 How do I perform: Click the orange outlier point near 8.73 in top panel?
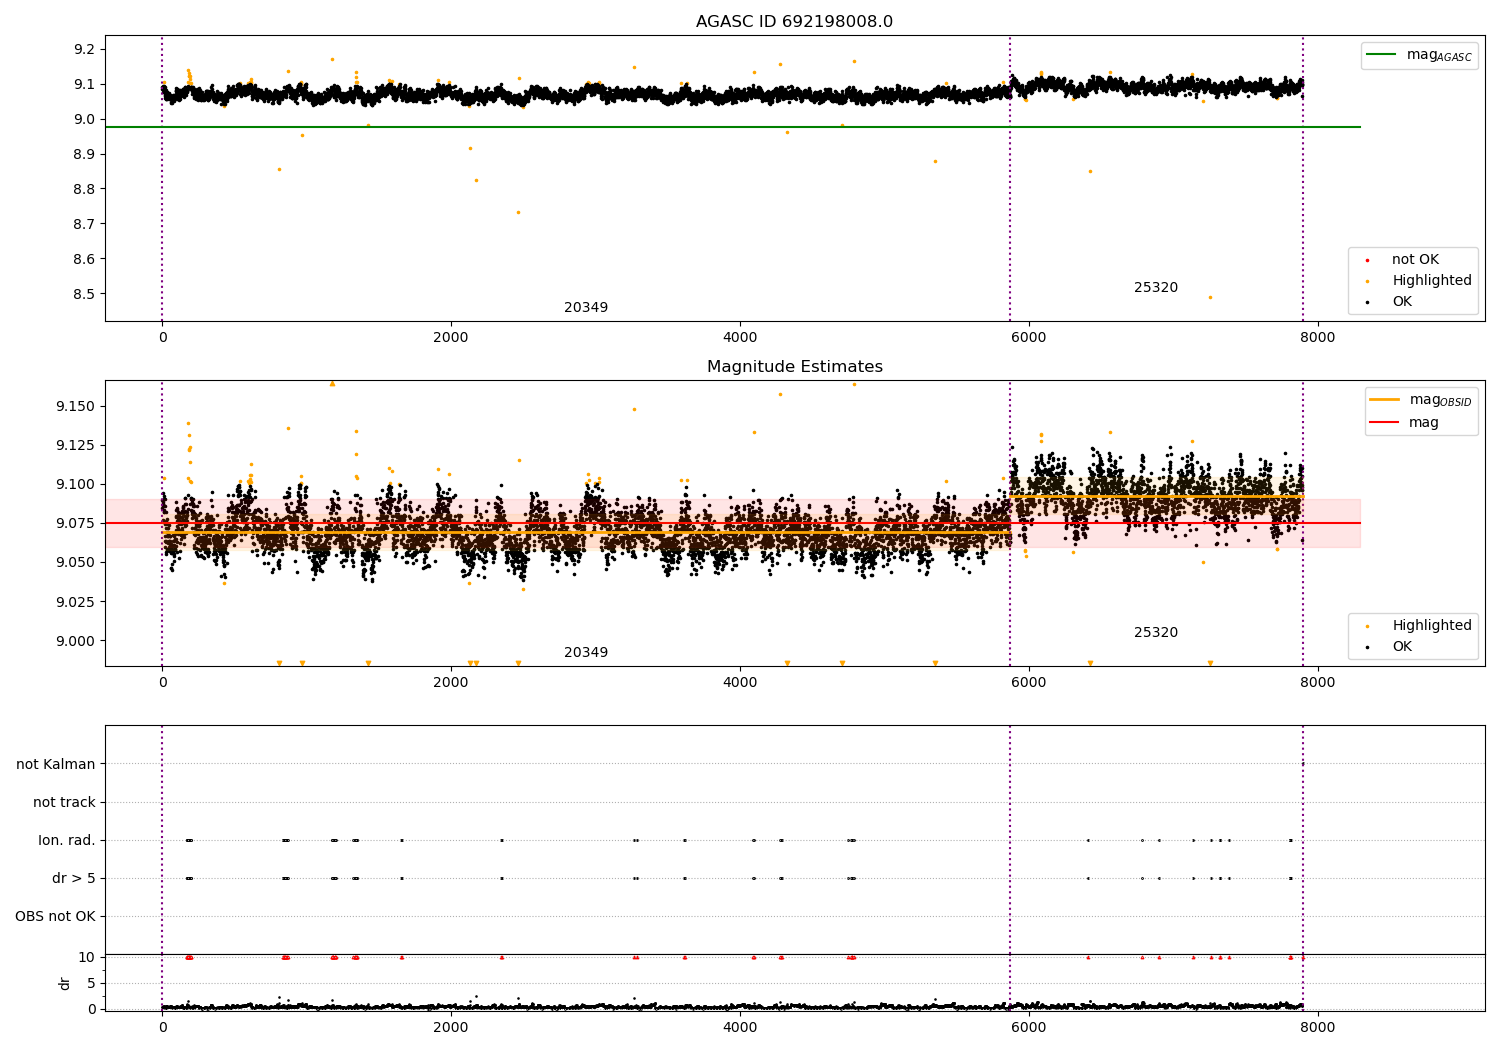(x=518, y=212)
